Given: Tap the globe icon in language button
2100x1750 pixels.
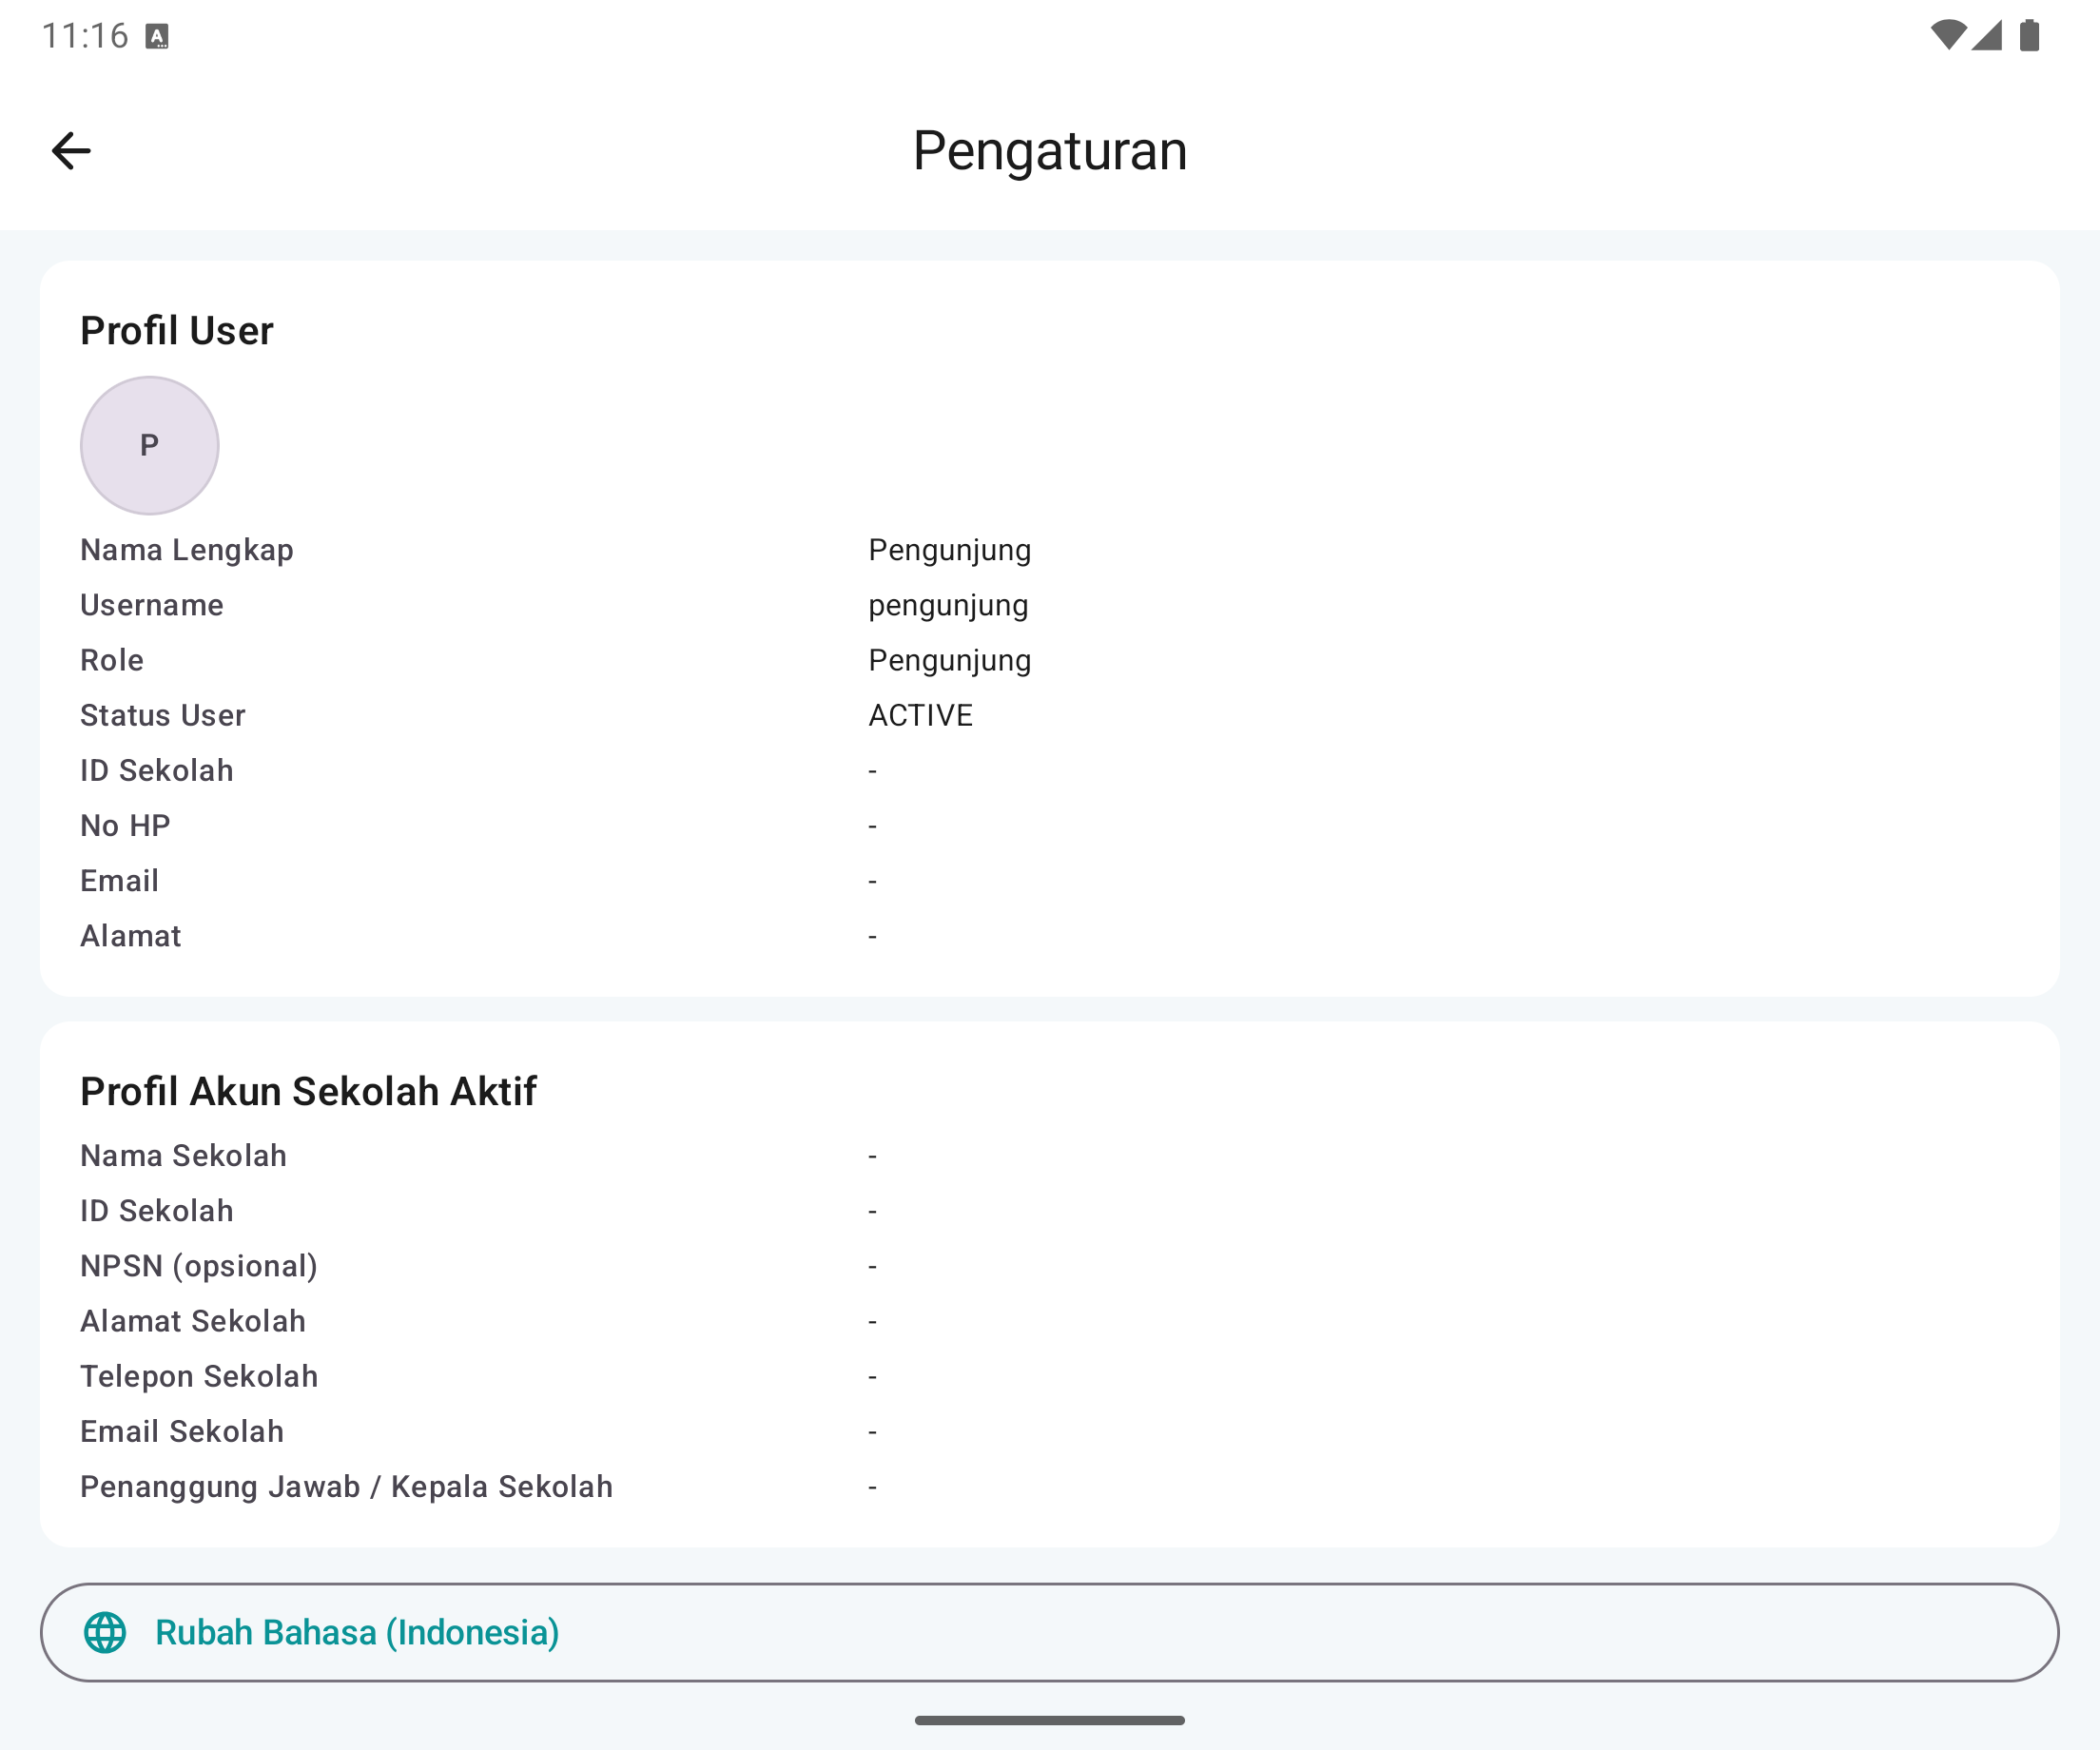Looking at the screenshot, I should (105, 1632).
